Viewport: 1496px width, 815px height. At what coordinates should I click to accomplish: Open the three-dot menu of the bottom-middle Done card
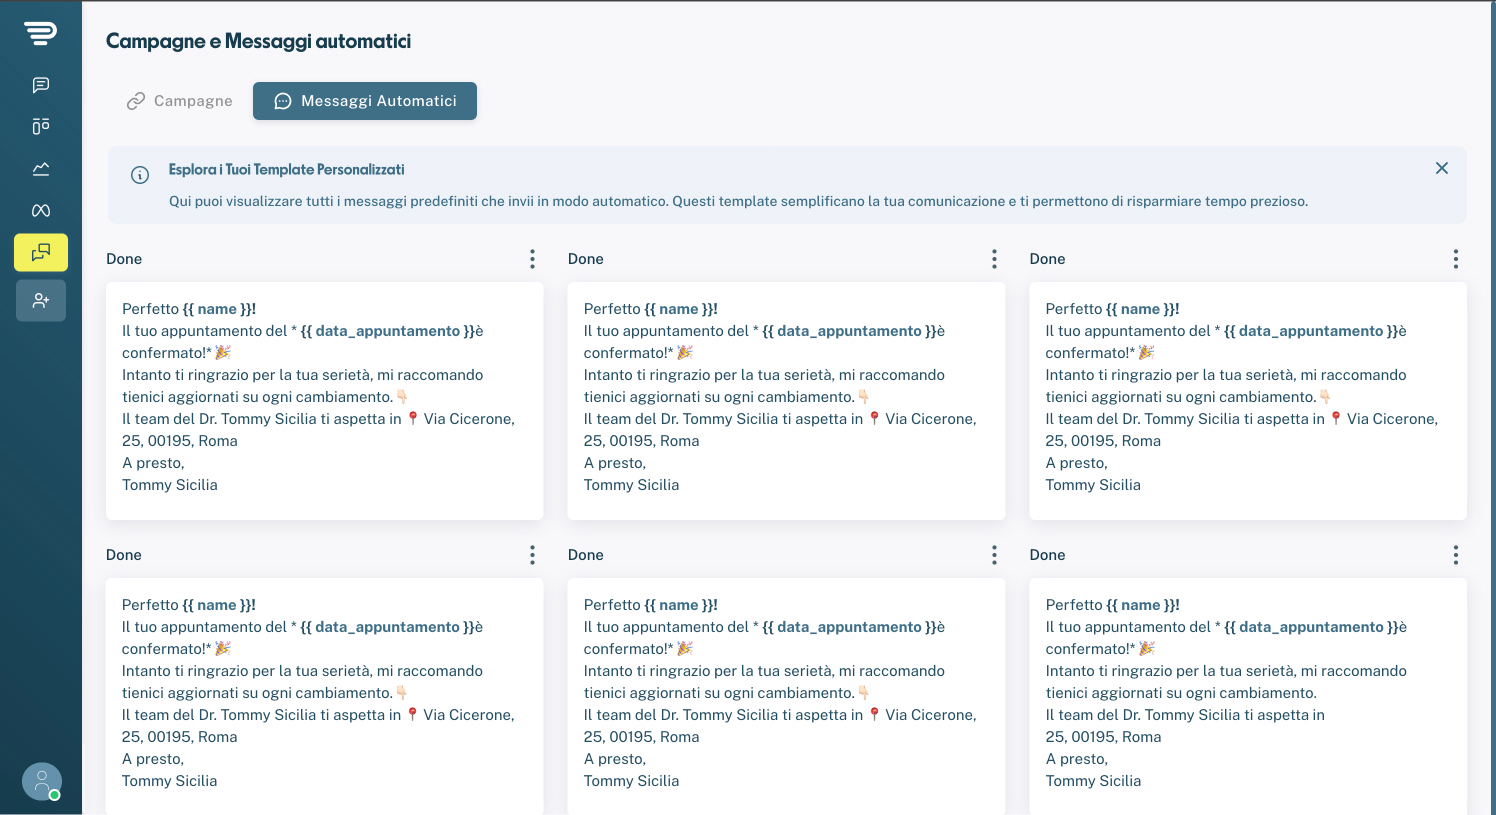coord(994,555)
